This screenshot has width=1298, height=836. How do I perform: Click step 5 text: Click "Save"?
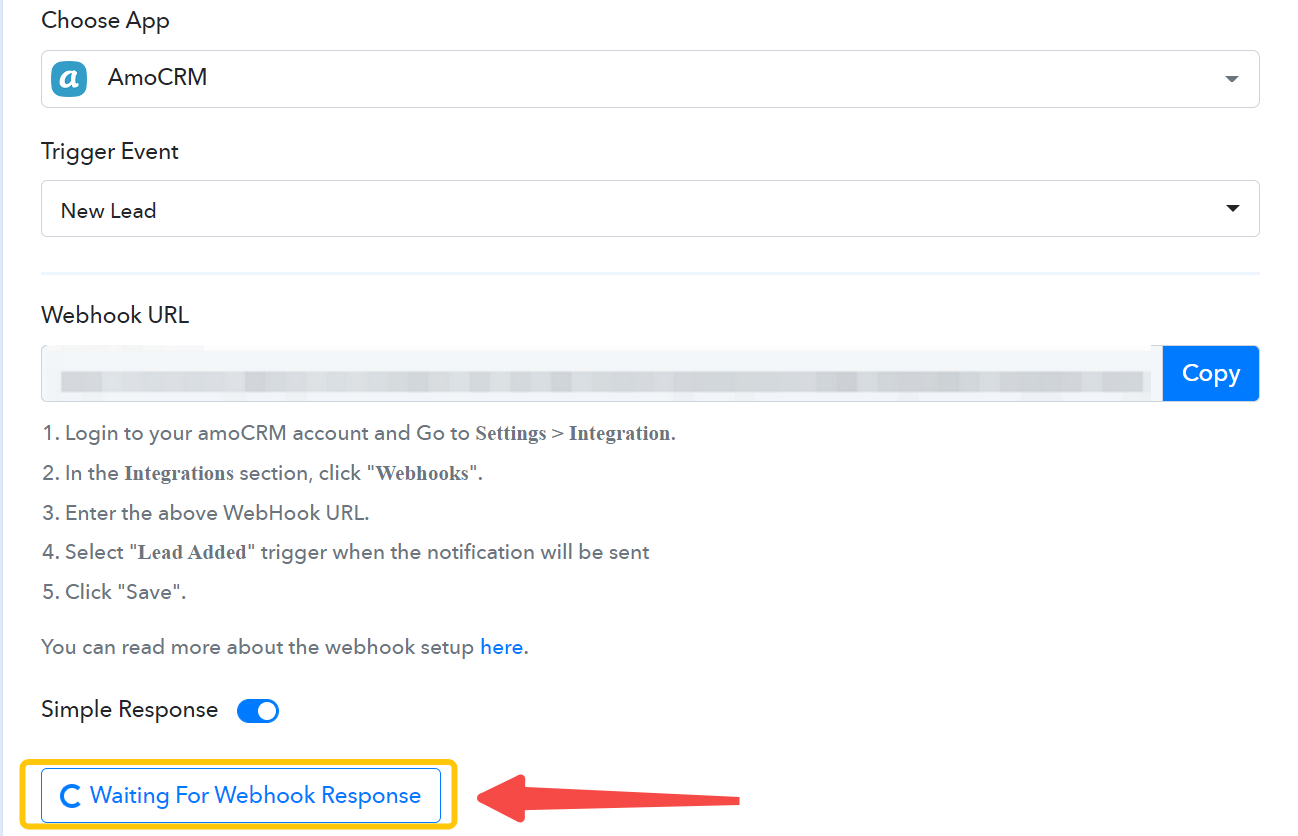(x=114, y=592)
